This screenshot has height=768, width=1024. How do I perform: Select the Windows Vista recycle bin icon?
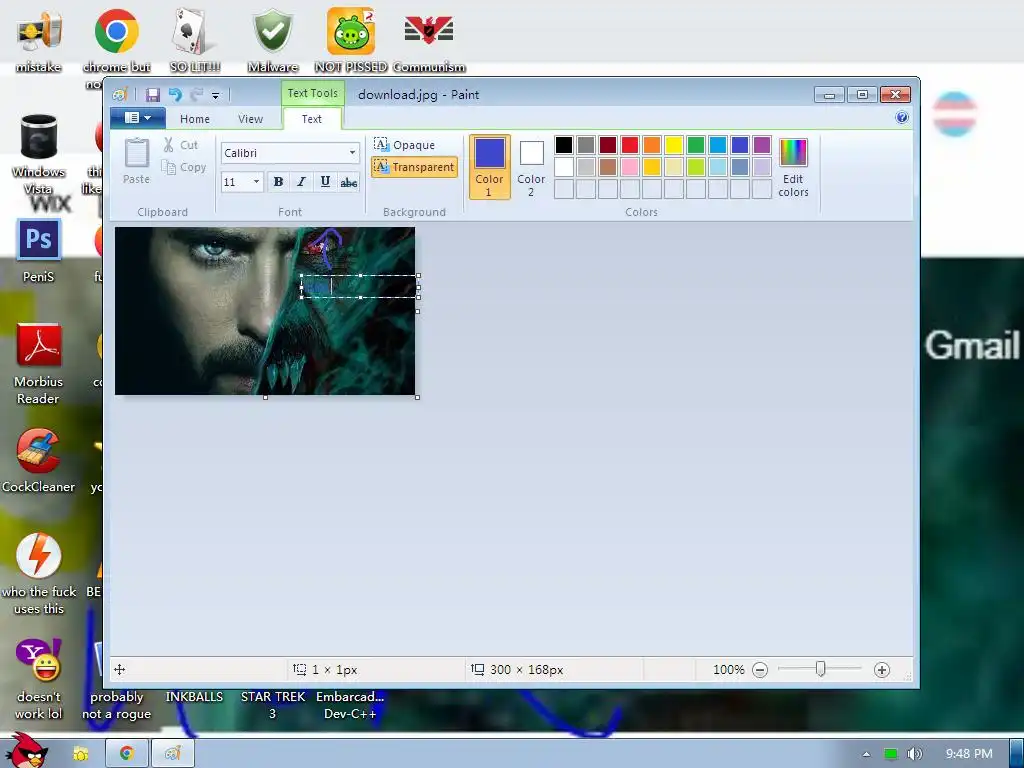(x=39, y=154)
